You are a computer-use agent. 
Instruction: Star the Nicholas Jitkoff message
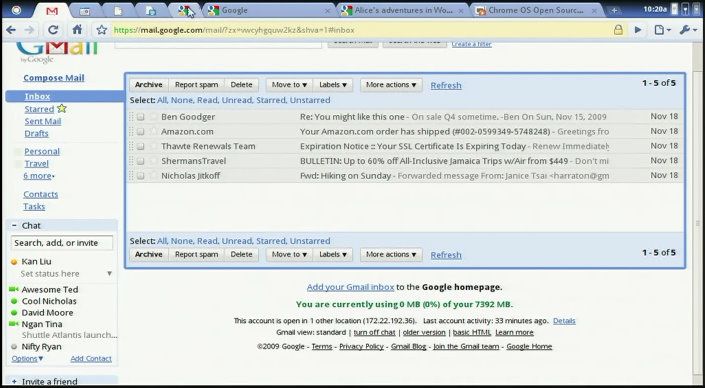tap(154, 175)
